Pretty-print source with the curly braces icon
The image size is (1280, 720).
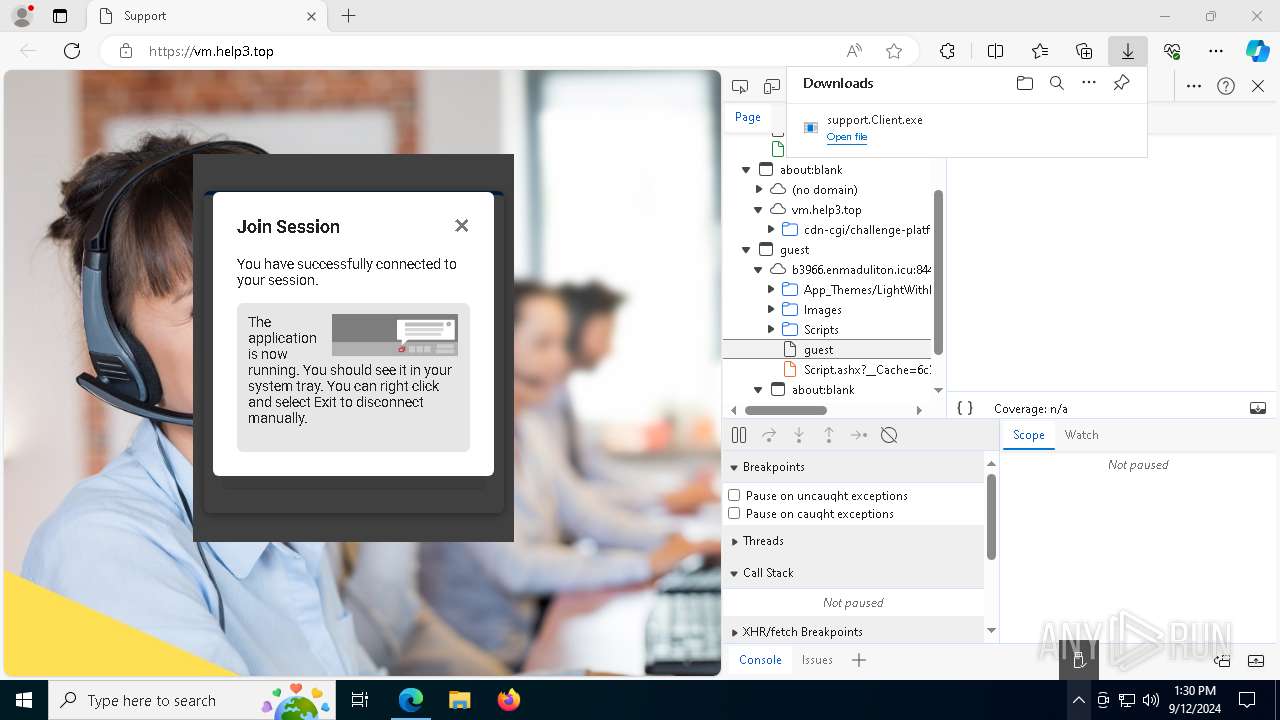[965, 408]
